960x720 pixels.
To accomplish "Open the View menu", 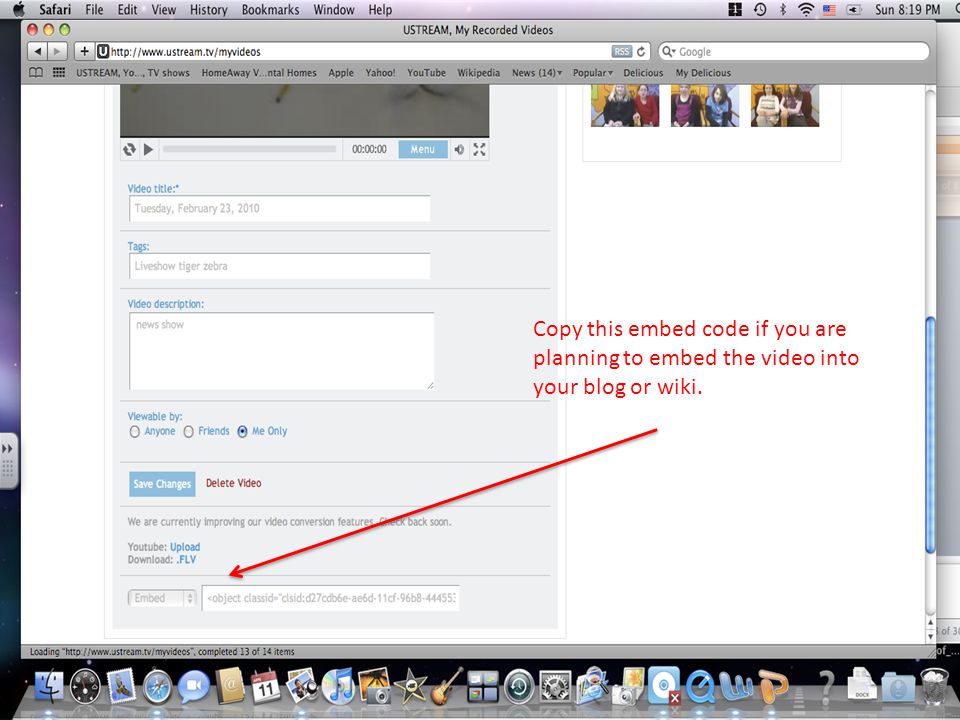I will (163, 10).
